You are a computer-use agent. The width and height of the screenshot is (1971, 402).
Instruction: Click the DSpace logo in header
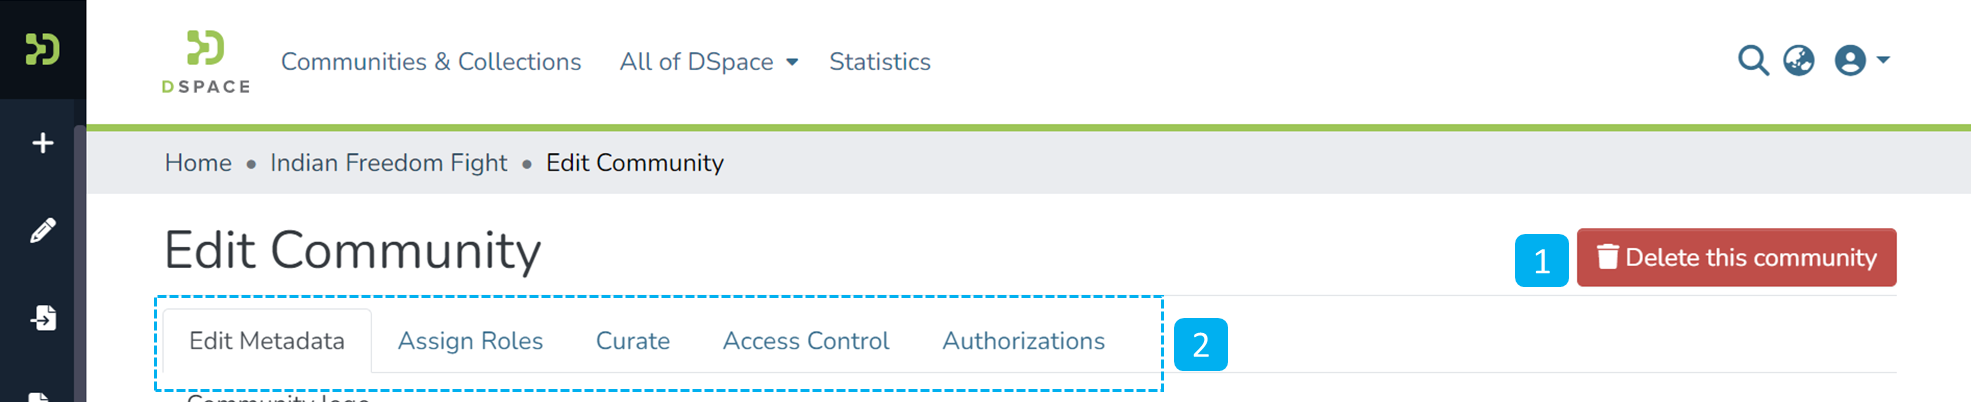point(206,61)
